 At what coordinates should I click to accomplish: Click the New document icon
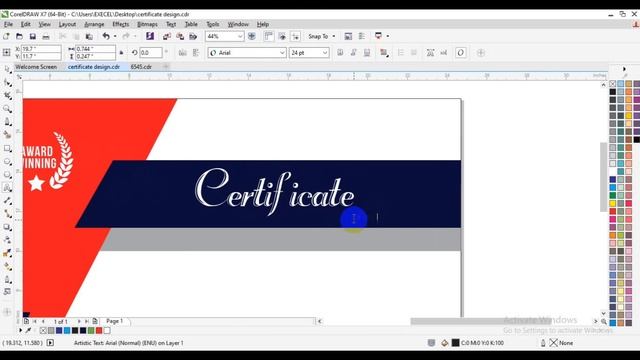click(6, 36)
